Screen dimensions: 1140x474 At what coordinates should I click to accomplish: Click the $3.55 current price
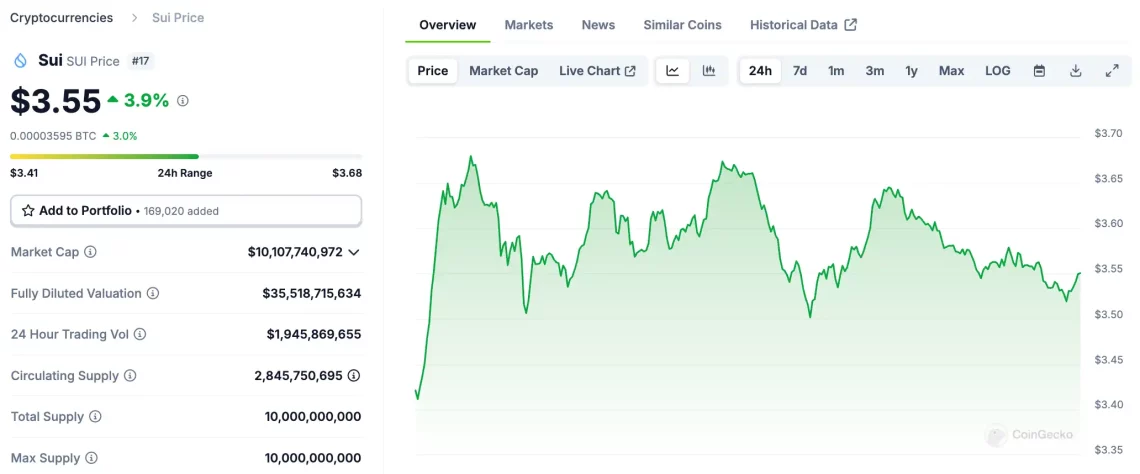pyautogui.click(x=55, y=101)
